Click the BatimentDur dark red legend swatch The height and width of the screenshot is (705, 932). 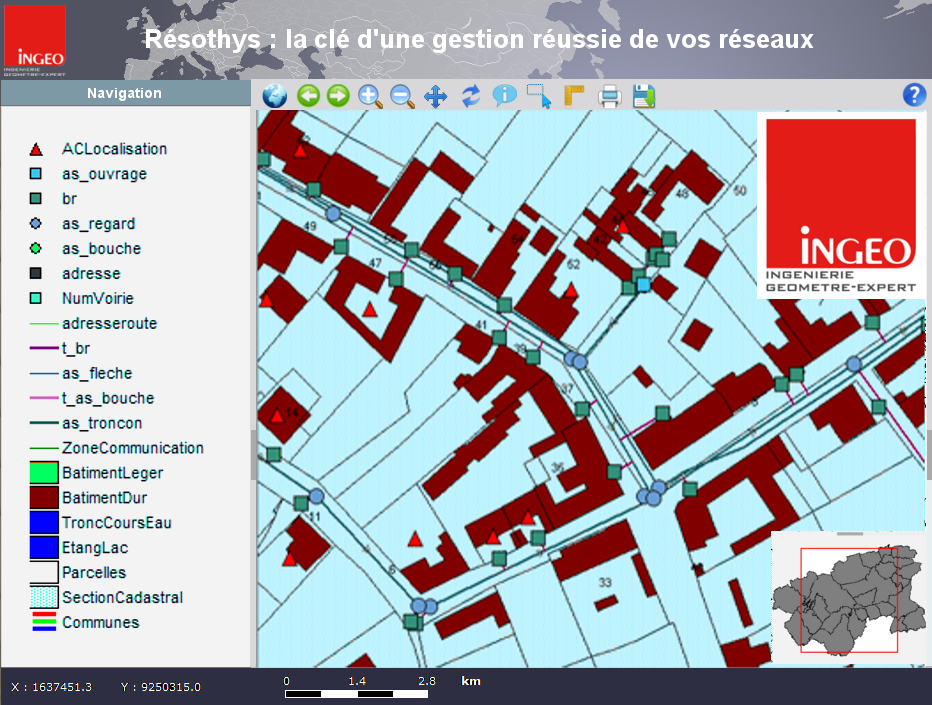45,498
